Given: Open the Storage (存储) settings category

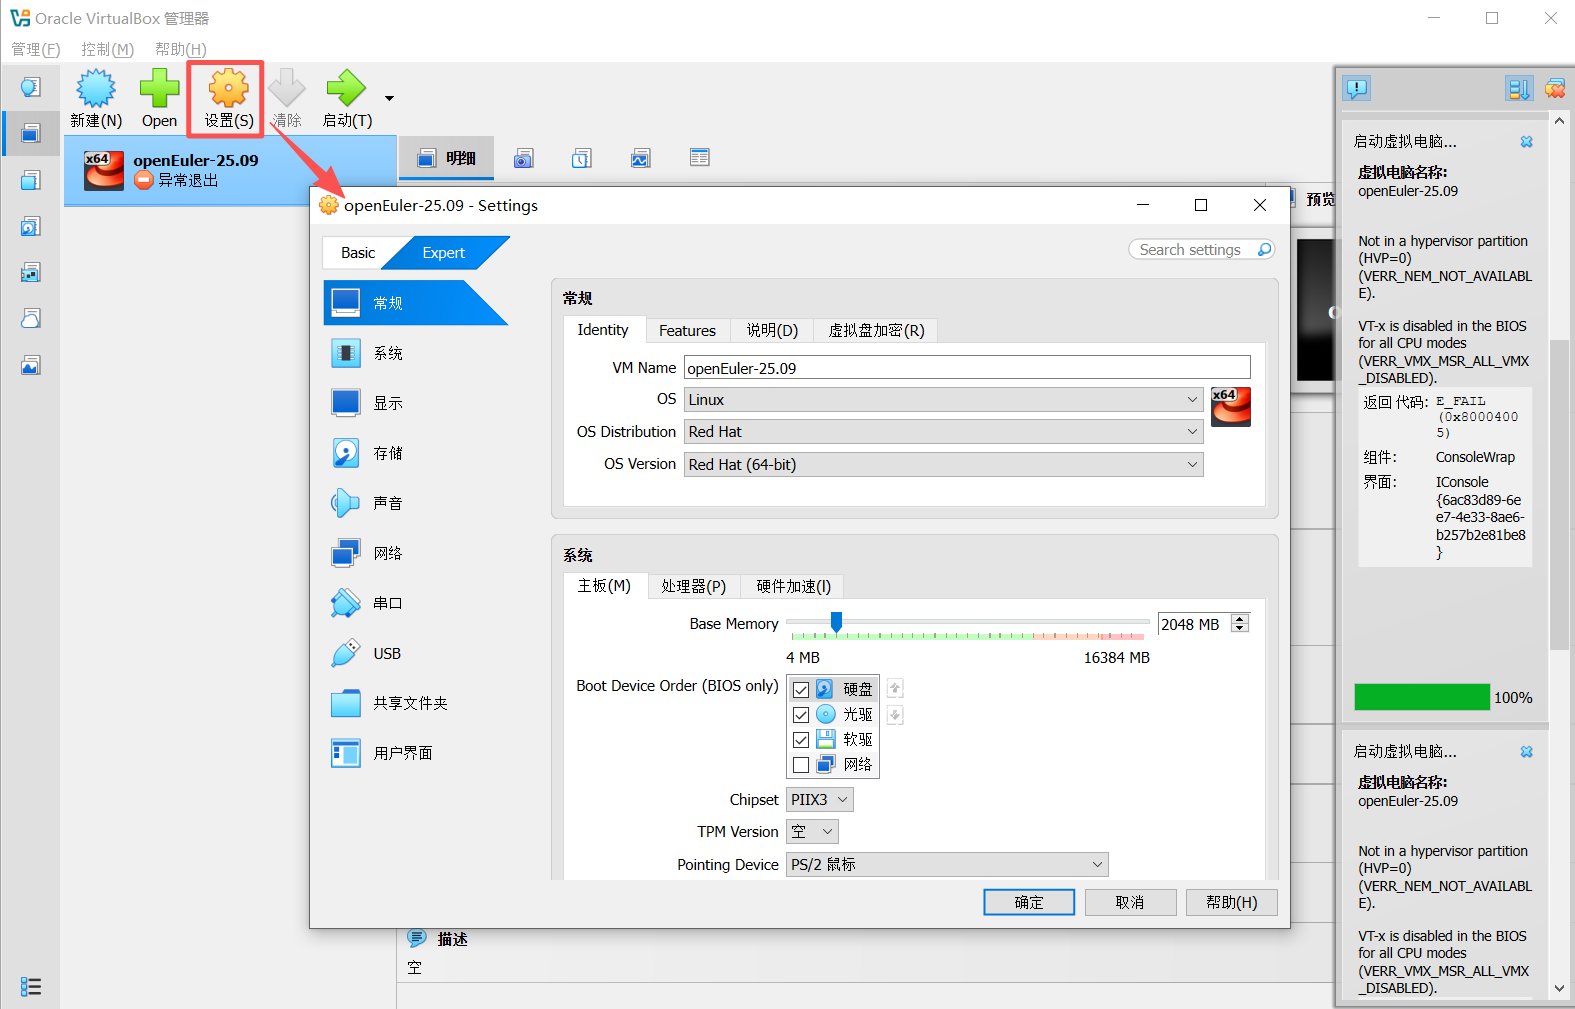Looking at the screenshot, I should click(x=387, y=453).
